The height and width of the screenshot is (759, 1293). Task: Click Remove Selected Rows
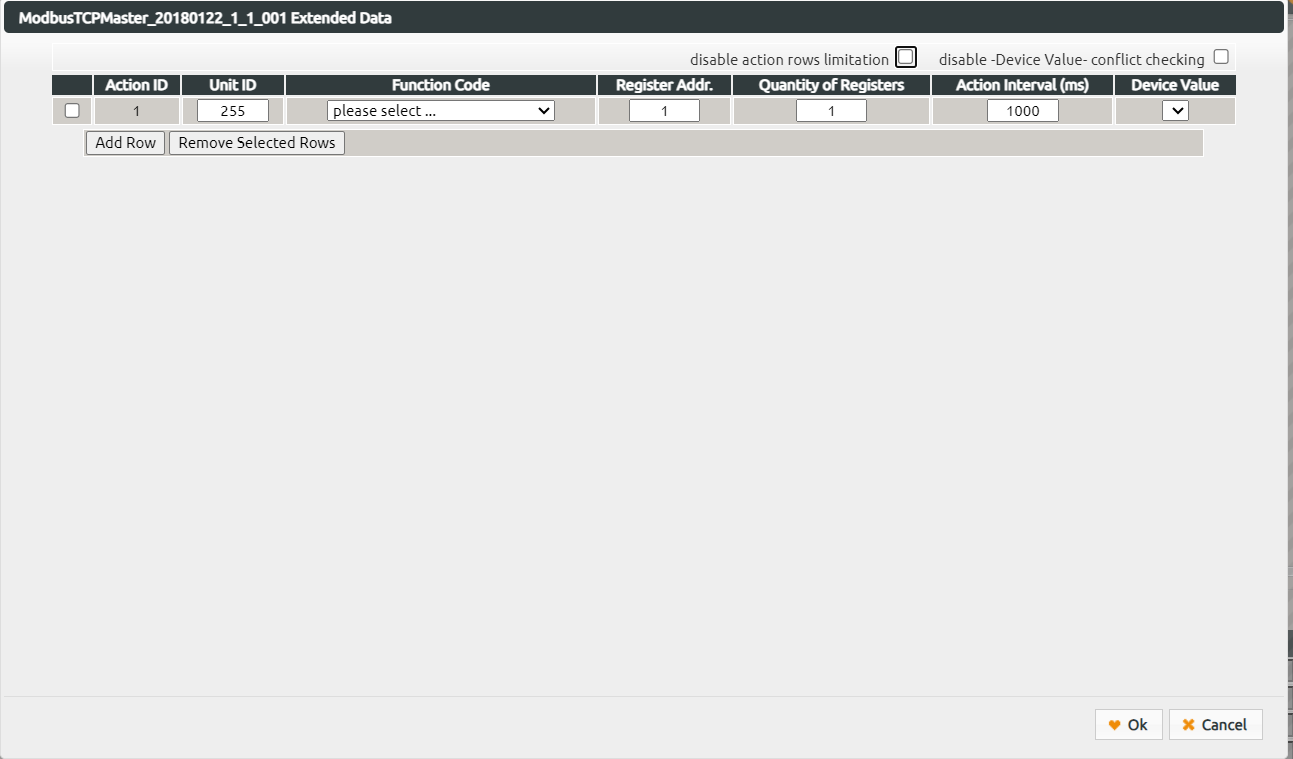tap(256, 143)
